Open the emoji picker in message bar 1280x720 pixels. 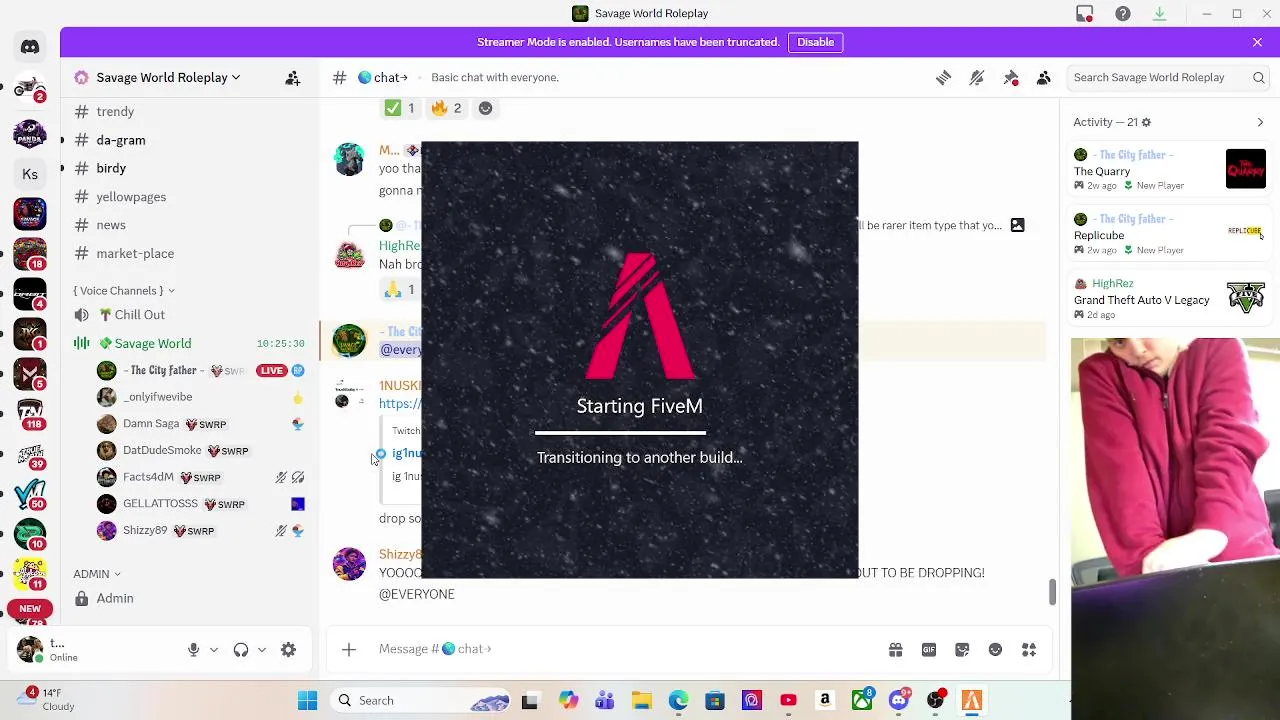click(x=995, y=650)
